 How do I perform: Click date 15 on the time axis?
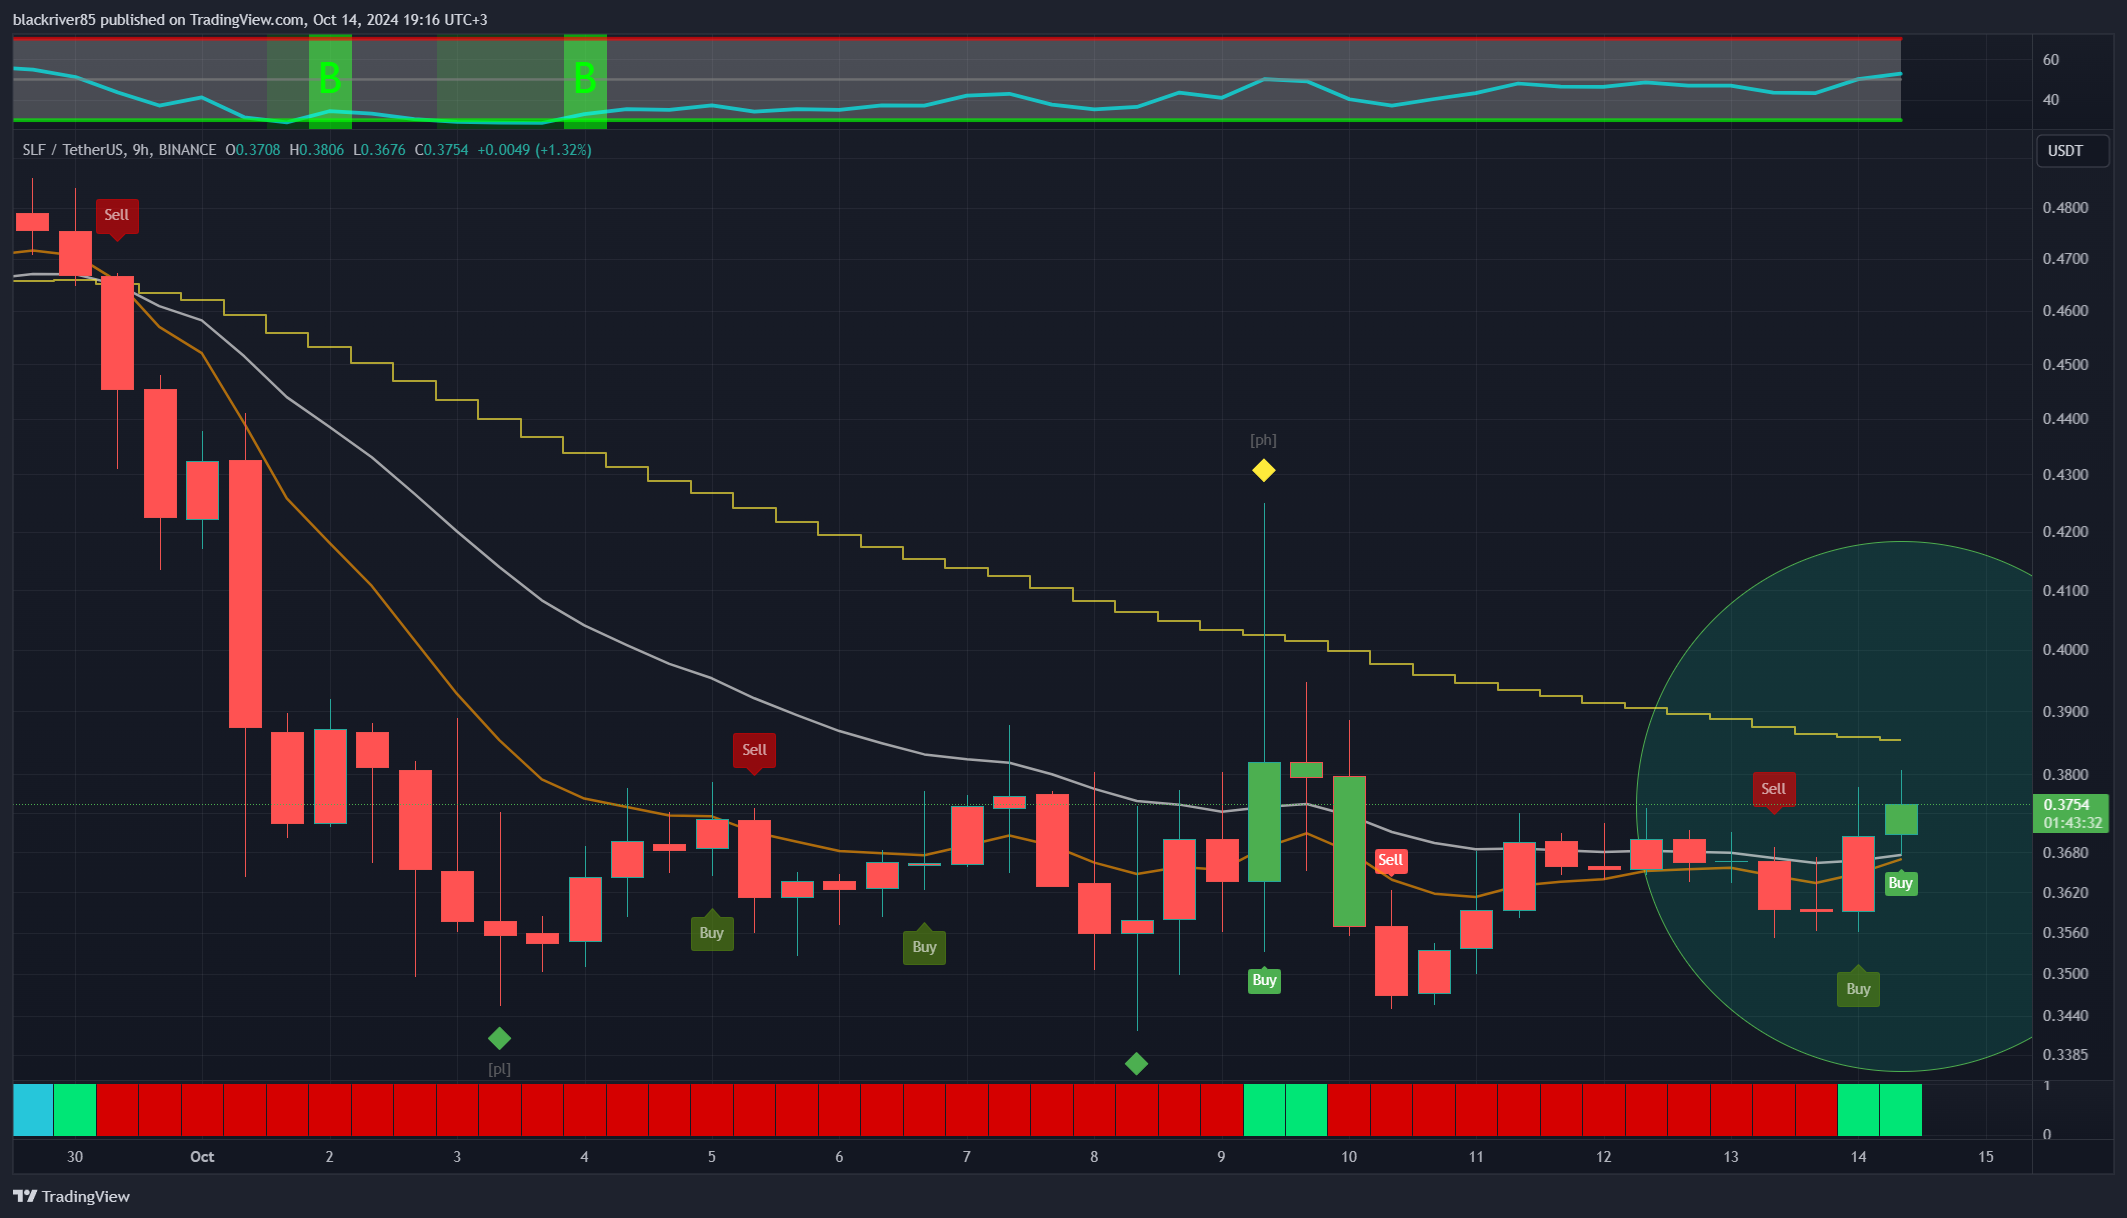click(x=1986, y=1157)
